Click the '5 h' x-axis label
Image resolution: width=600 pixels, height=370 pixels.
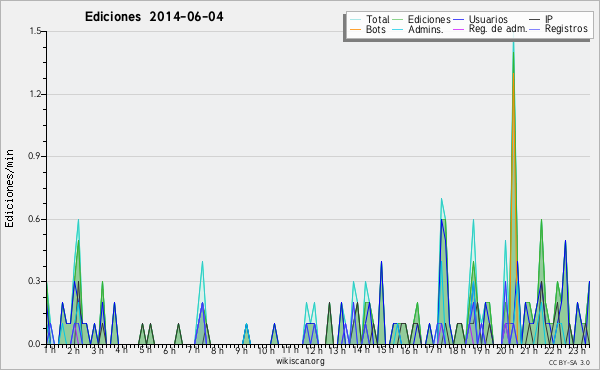[x=145, y=350]
